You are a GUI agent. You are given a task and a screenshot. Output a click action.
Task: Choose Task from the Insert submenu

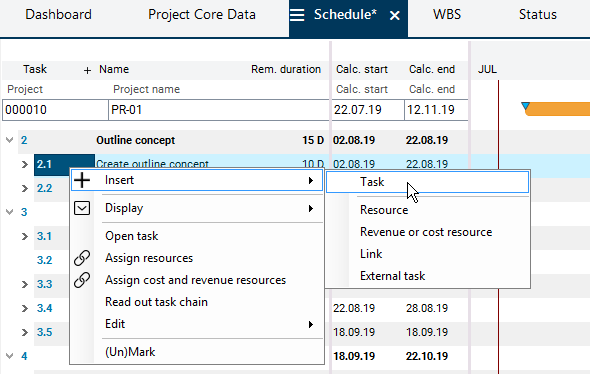click(427, 182)
